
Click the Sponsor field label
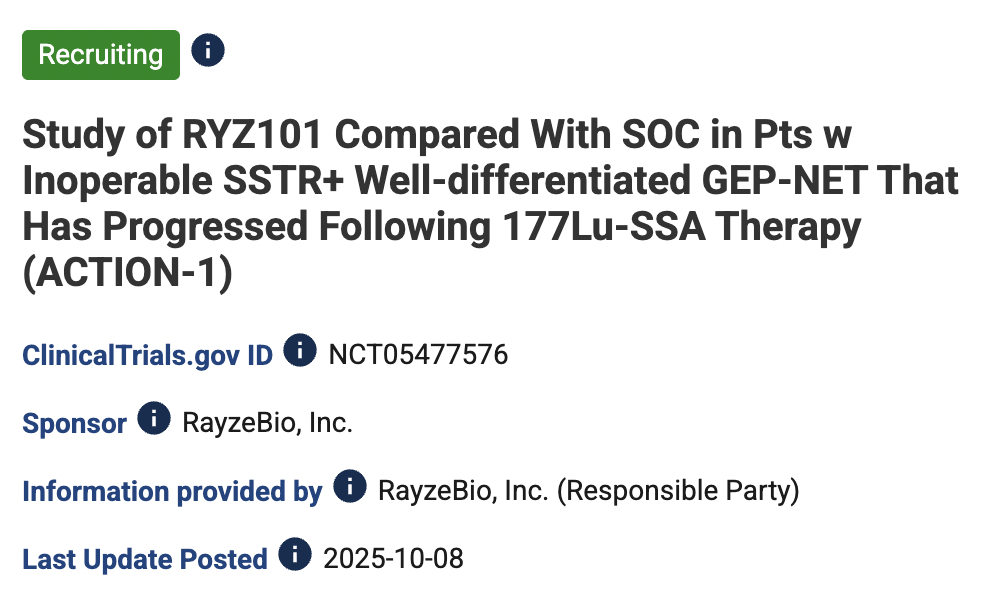[75, 423]
